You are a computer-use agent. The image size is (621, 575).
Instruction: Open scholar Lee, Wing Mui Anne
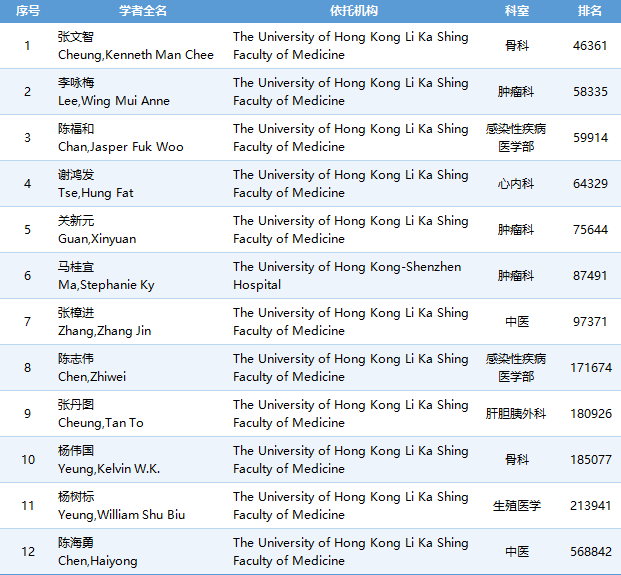click(114, 101)
